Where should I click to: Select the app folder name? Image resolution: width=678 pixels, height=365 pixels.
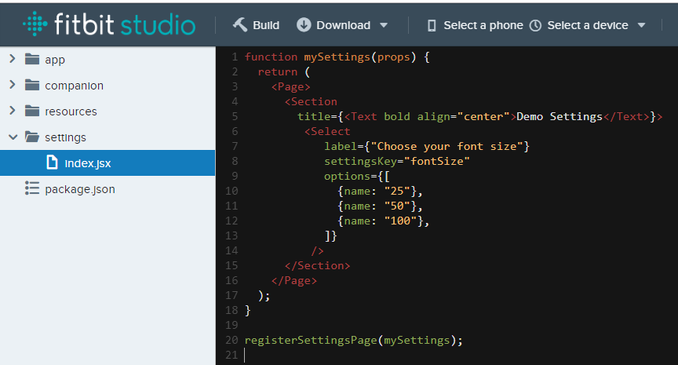coord(55,60)
